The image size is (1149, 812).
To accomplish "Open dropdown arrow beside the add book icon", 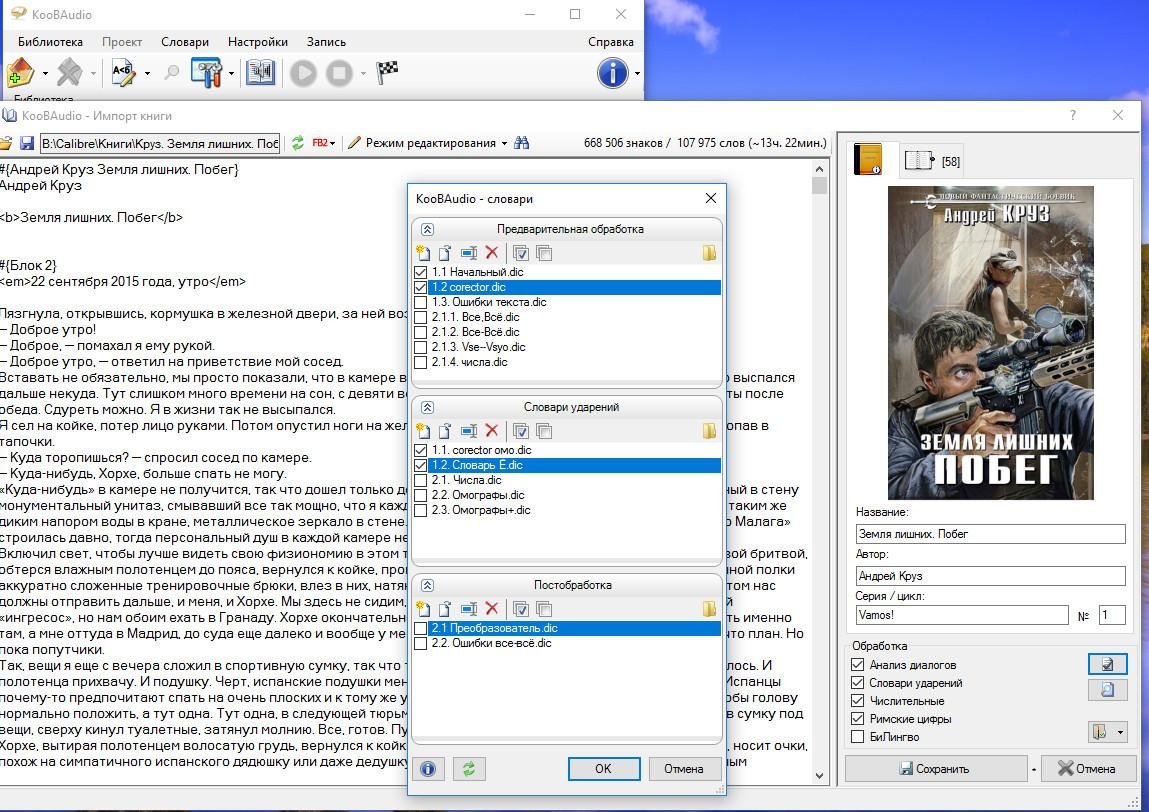I will [45, 73].
